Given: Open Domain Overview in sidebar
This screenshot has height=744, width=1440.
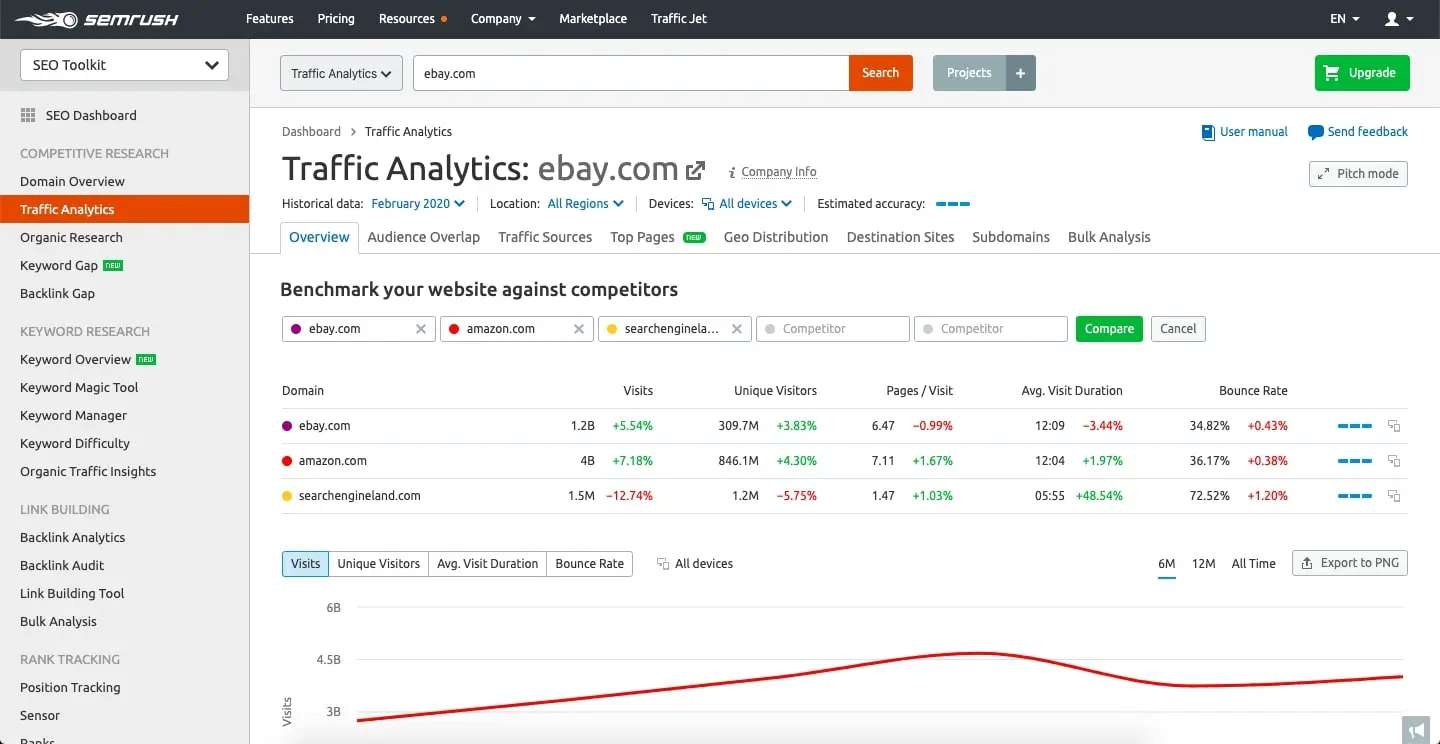Looking at the screenshot, I should [x=73, y=182].
